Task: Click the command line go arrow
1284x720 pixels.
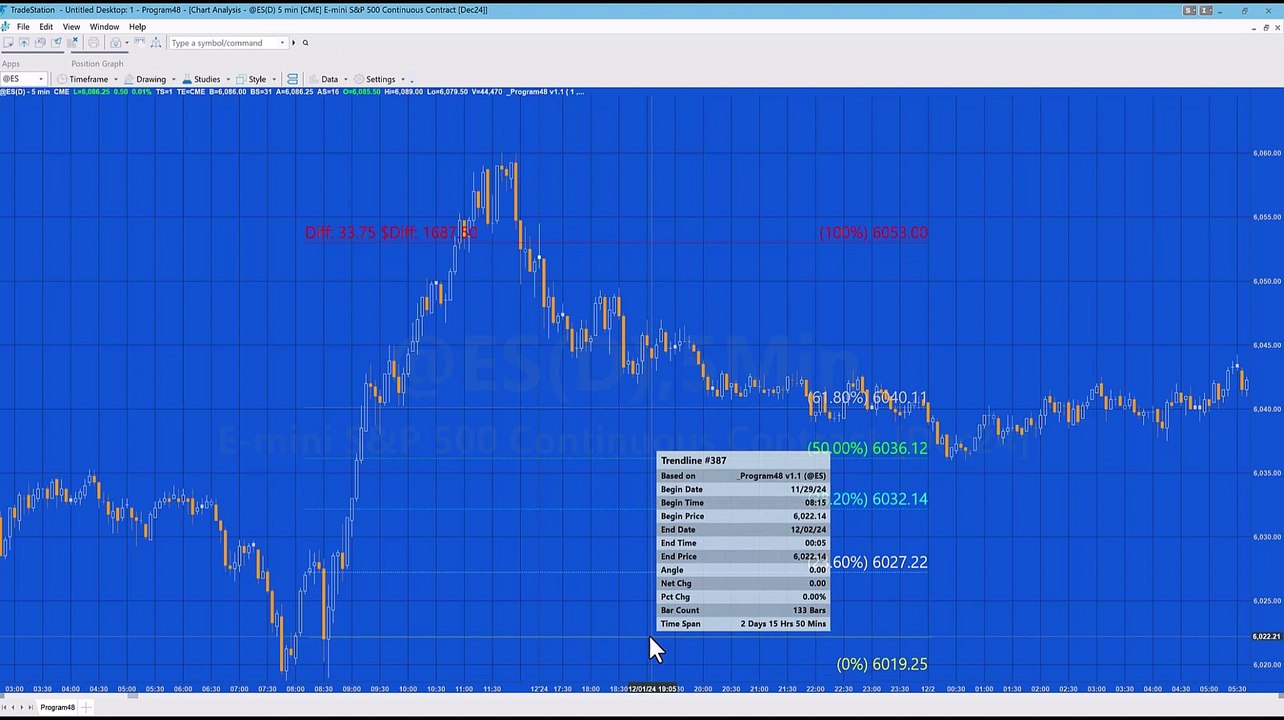Action: coord(294,43)
